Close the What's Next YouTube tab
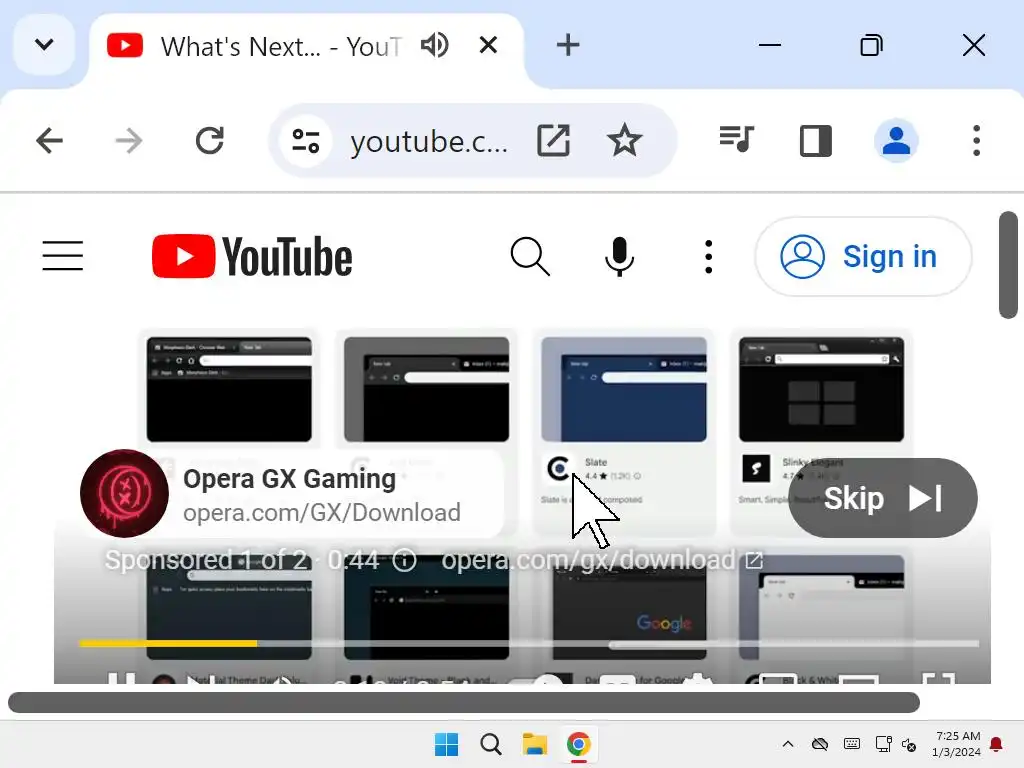Screen dimensions: 1024x768 pyautogui.click(x=488, y=45)
